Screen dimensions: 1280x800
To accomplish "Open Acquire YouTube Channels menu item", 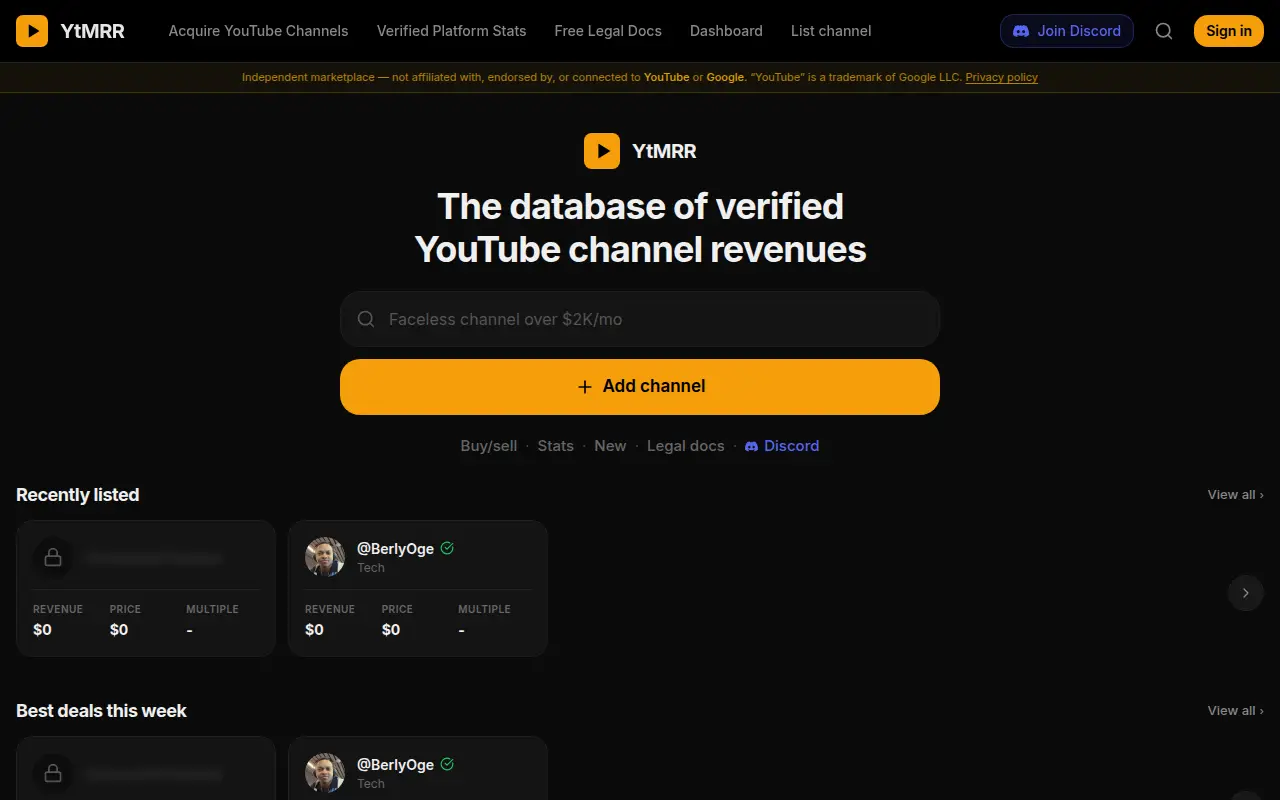I will pos(258,31).
